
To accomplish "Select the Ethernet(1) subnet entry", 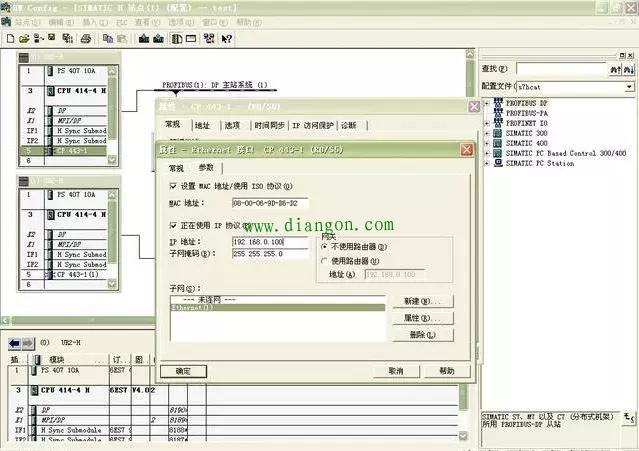I will coord(278,307).
